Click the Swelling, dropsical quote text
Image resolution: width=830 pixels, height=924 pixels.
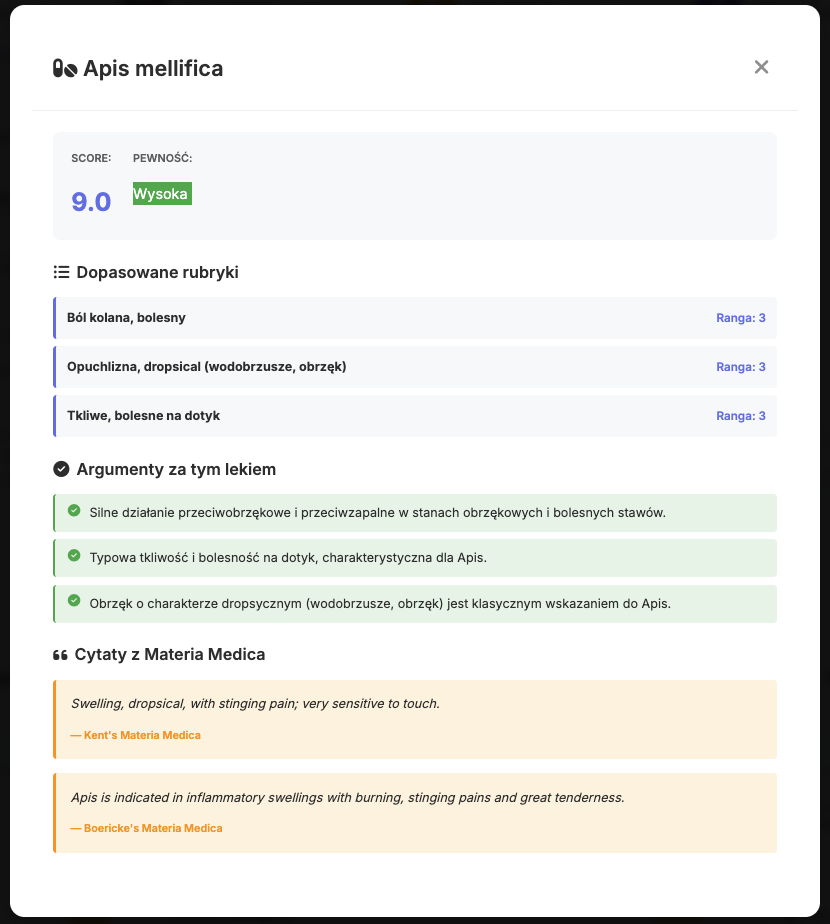point(255,704)
